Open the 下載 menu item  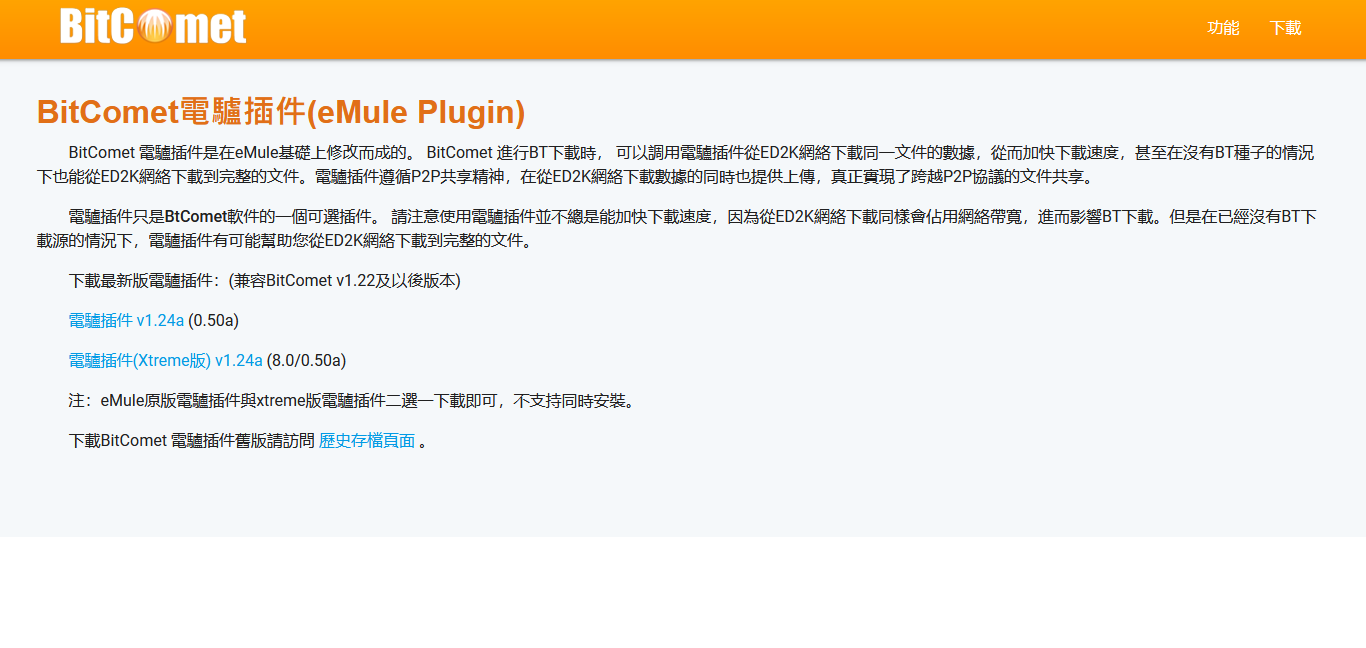point(1285,28)
